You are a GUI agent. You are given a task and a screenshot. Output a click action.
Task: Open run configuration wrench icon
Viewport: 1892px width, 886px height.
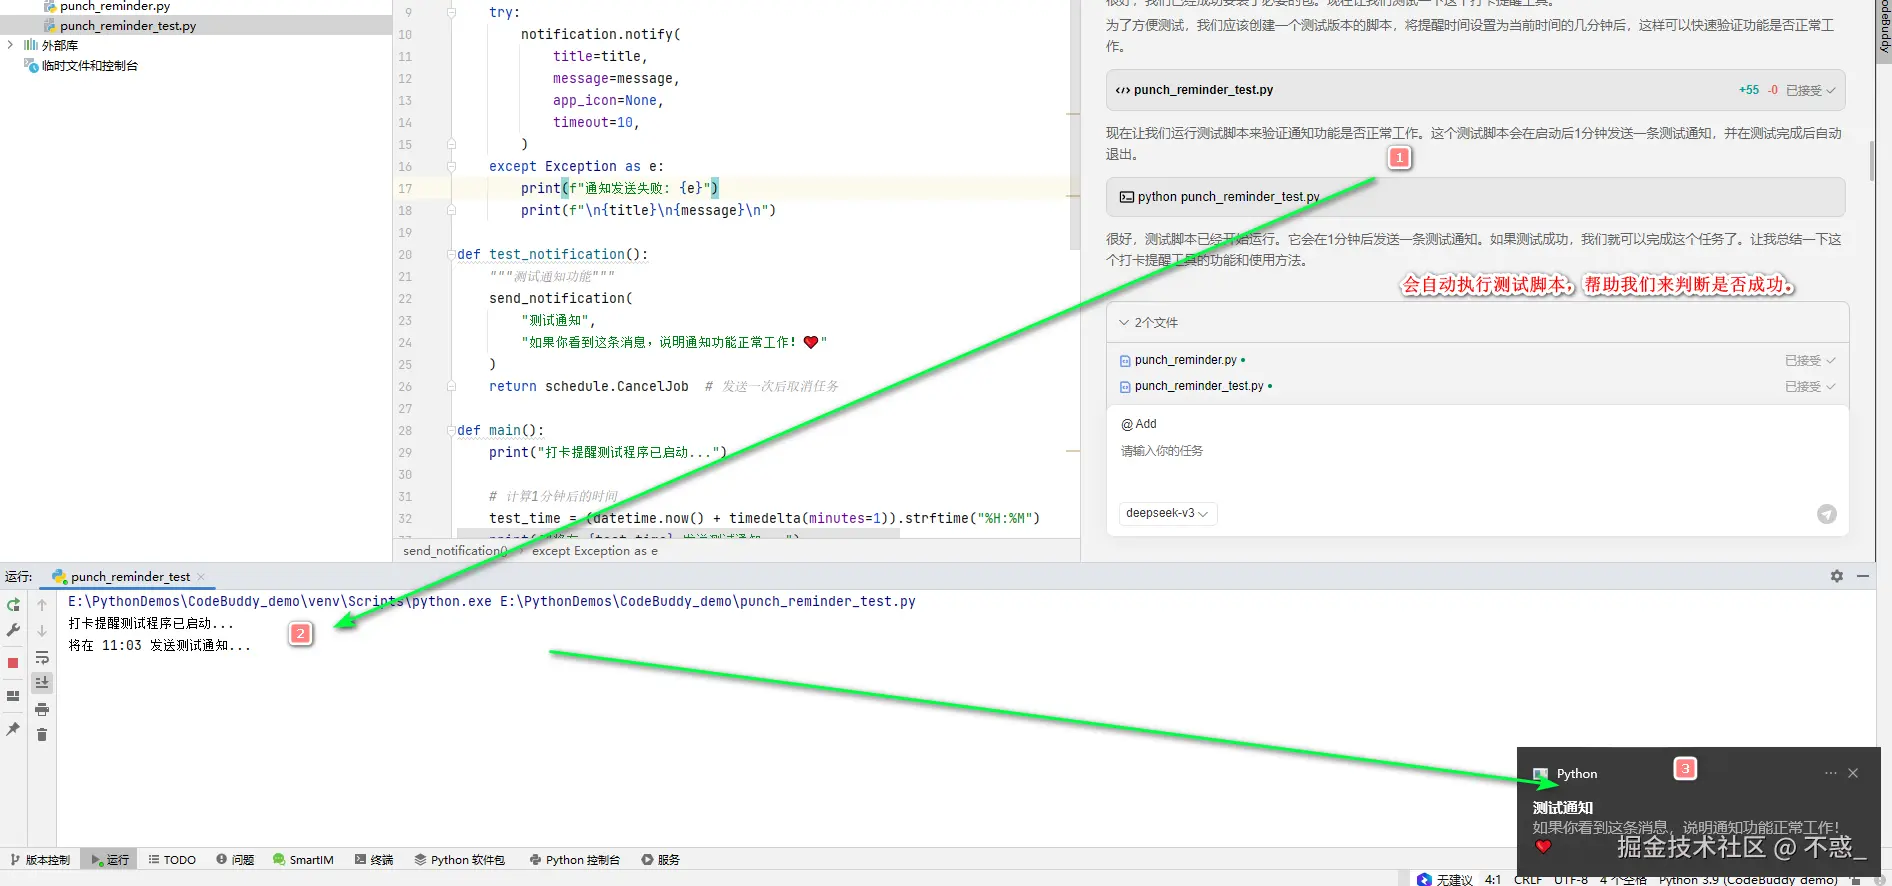click(13, 630)
